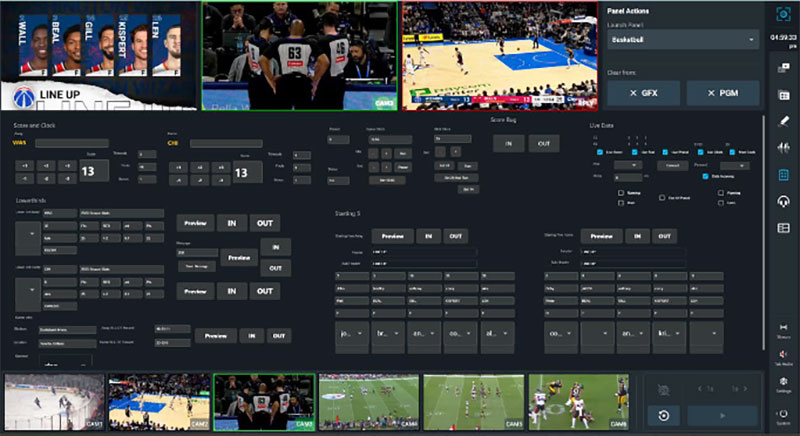Click the WAS team name input field
800x436 pixels.
tap(72, 143)
